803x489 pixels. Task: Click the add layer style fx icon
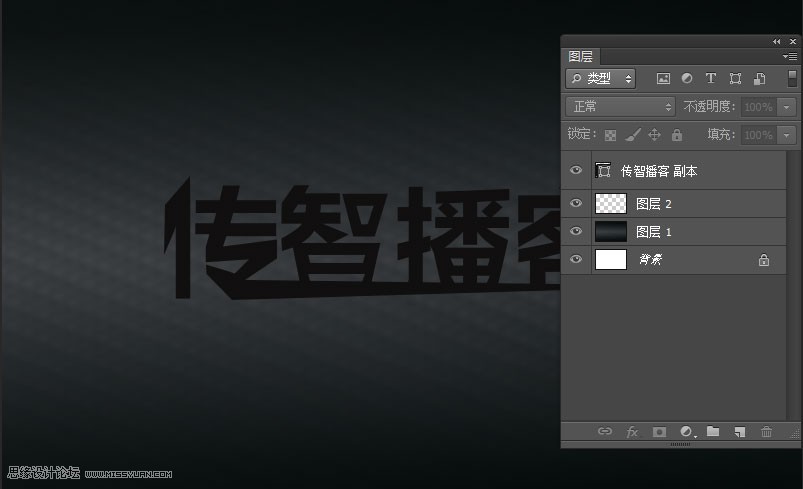click(632, 432)
